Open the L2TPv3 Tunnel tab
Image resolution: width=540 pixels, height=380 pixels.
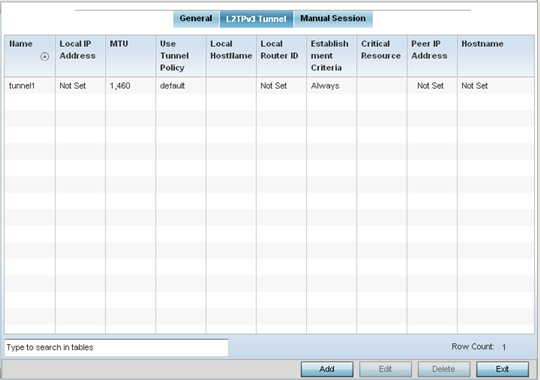point(256,19)
